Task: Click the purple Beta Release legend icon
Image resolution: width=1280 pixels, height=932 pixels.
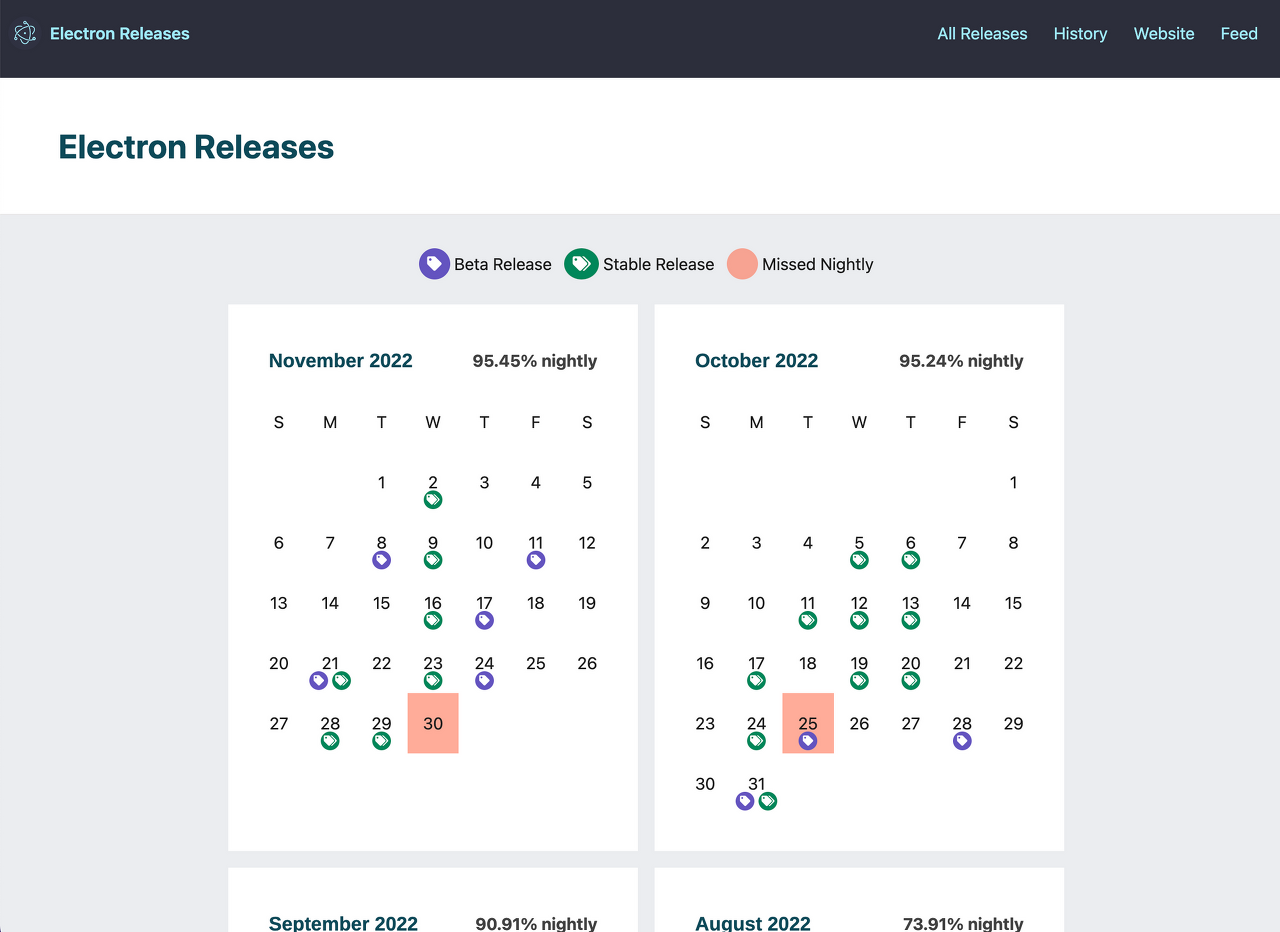Action: click(x=434, y=264)
